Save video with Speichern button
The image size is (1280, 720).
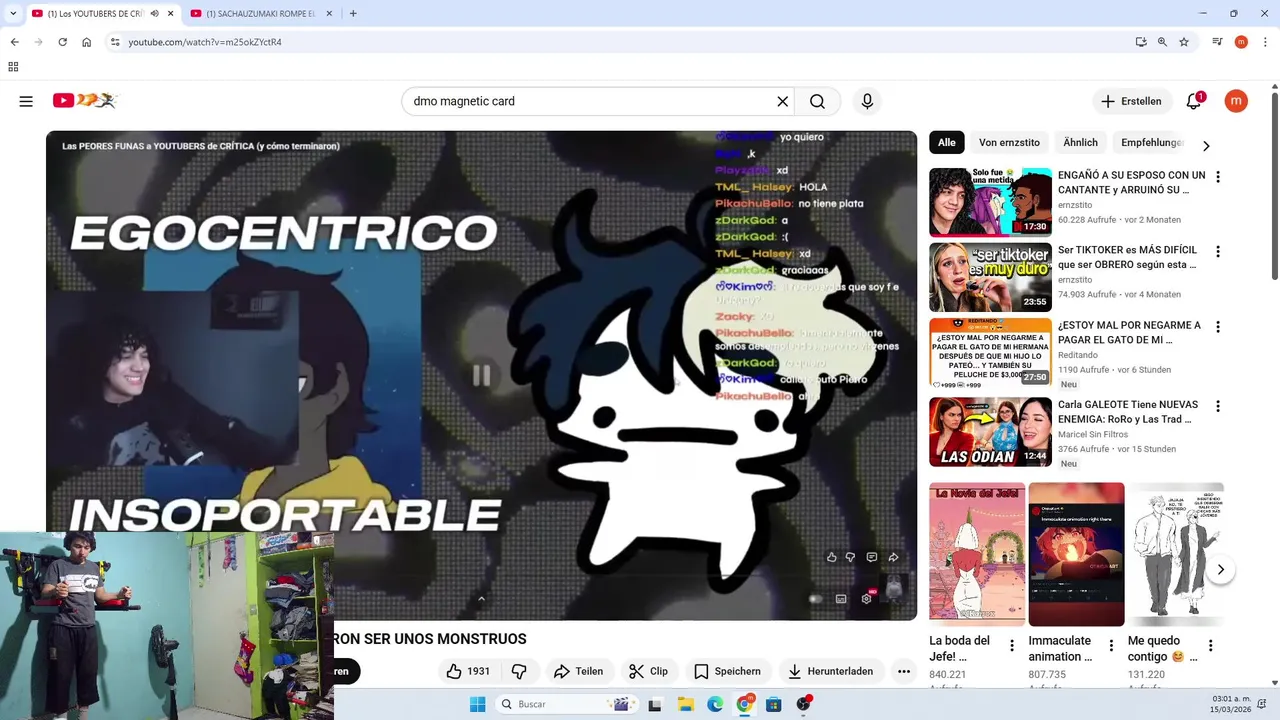click(x=727, y=671)
